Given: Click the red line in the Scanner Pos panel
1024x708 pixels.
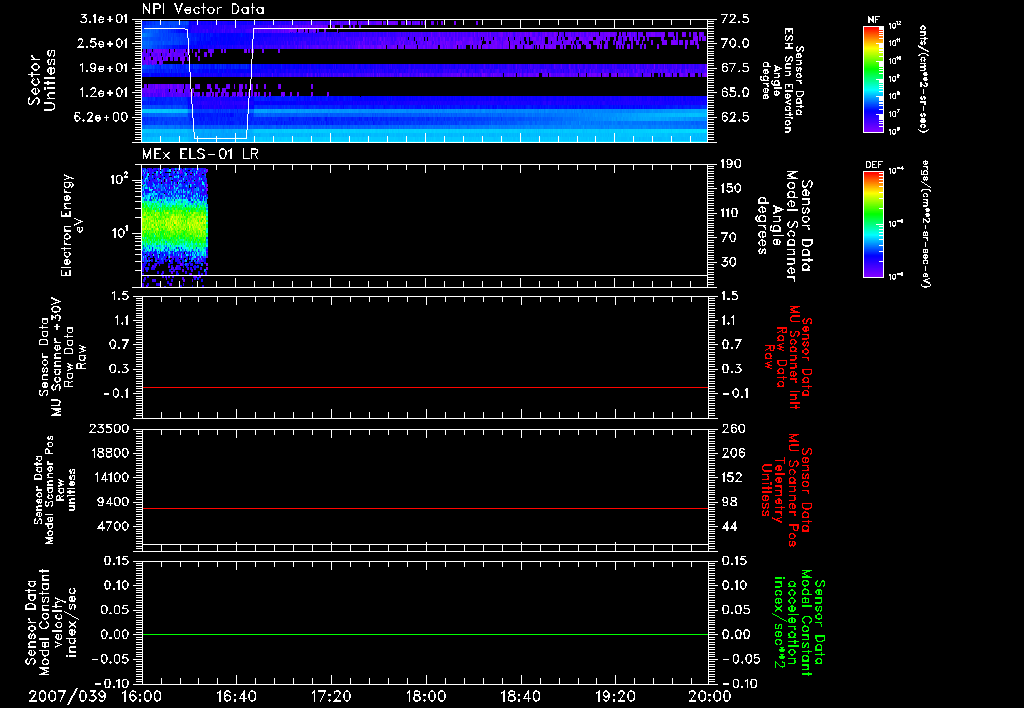Looking at the screenshot, I should 424,508.
